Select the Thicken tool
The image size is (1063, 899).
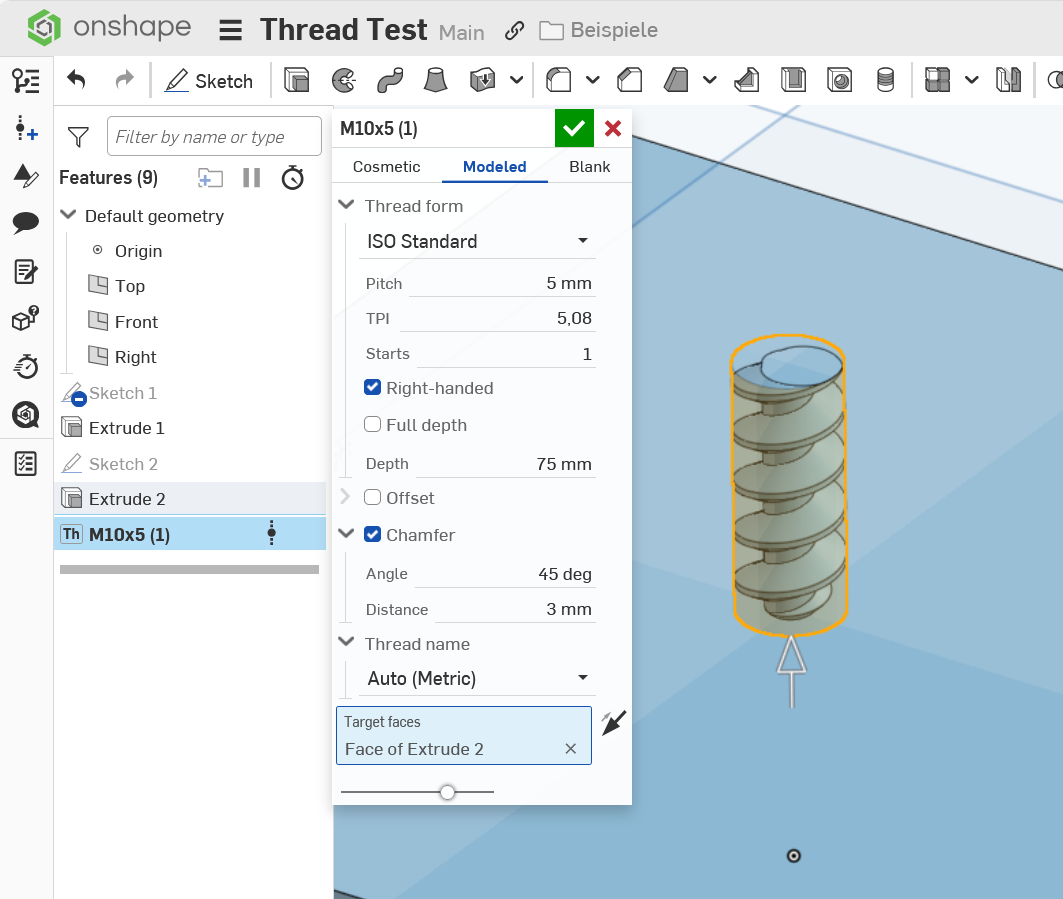[482, 80]
